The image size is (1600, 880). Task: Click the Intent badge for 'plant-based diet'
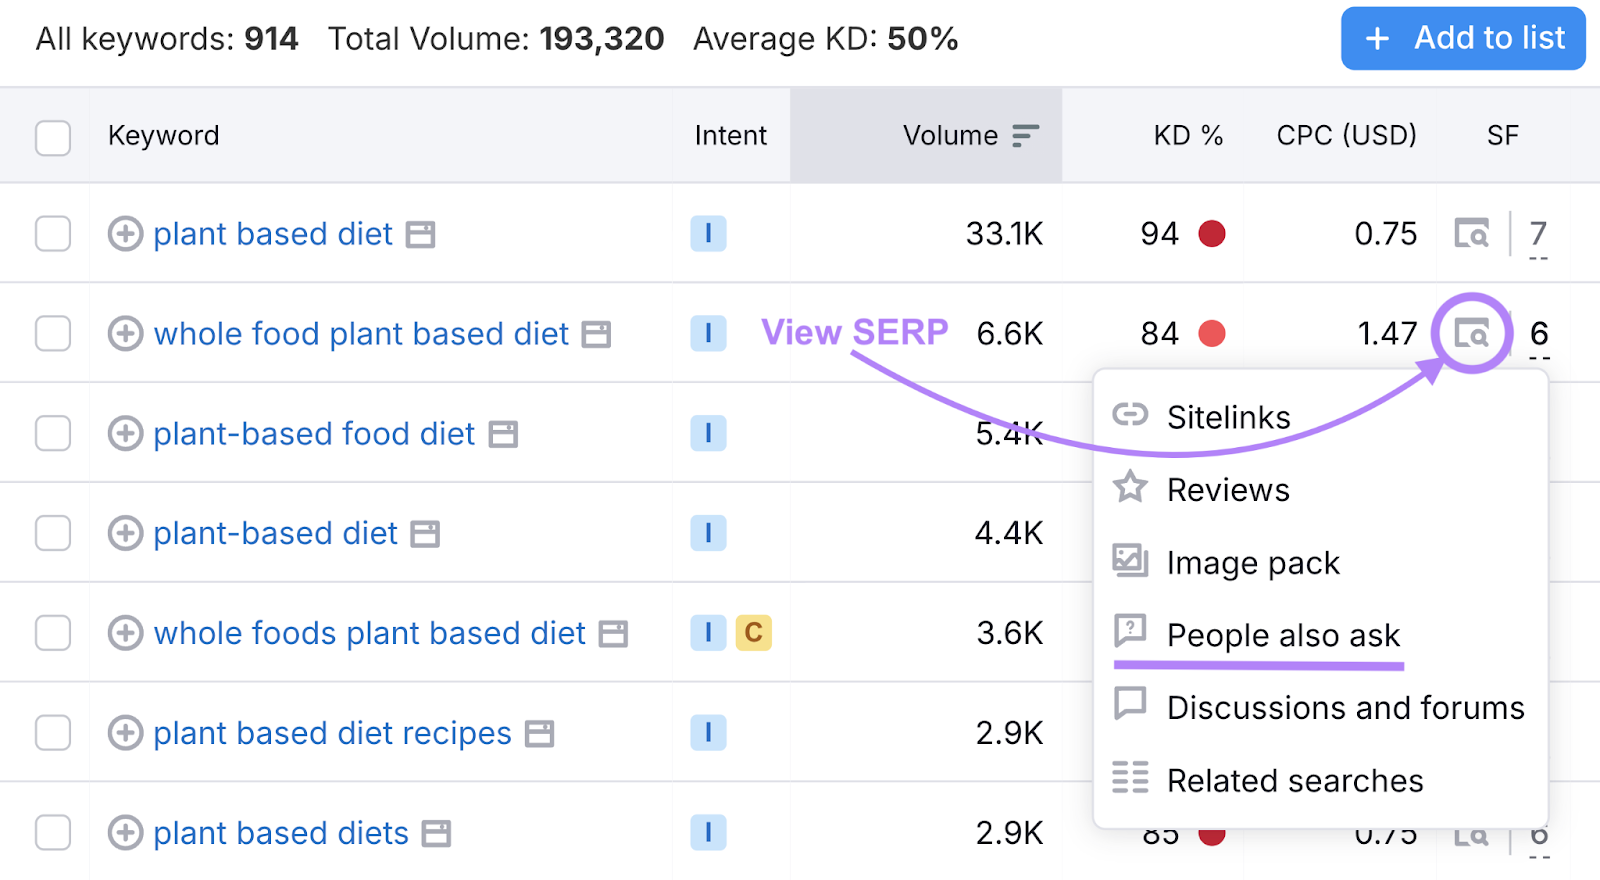(708, 533)
